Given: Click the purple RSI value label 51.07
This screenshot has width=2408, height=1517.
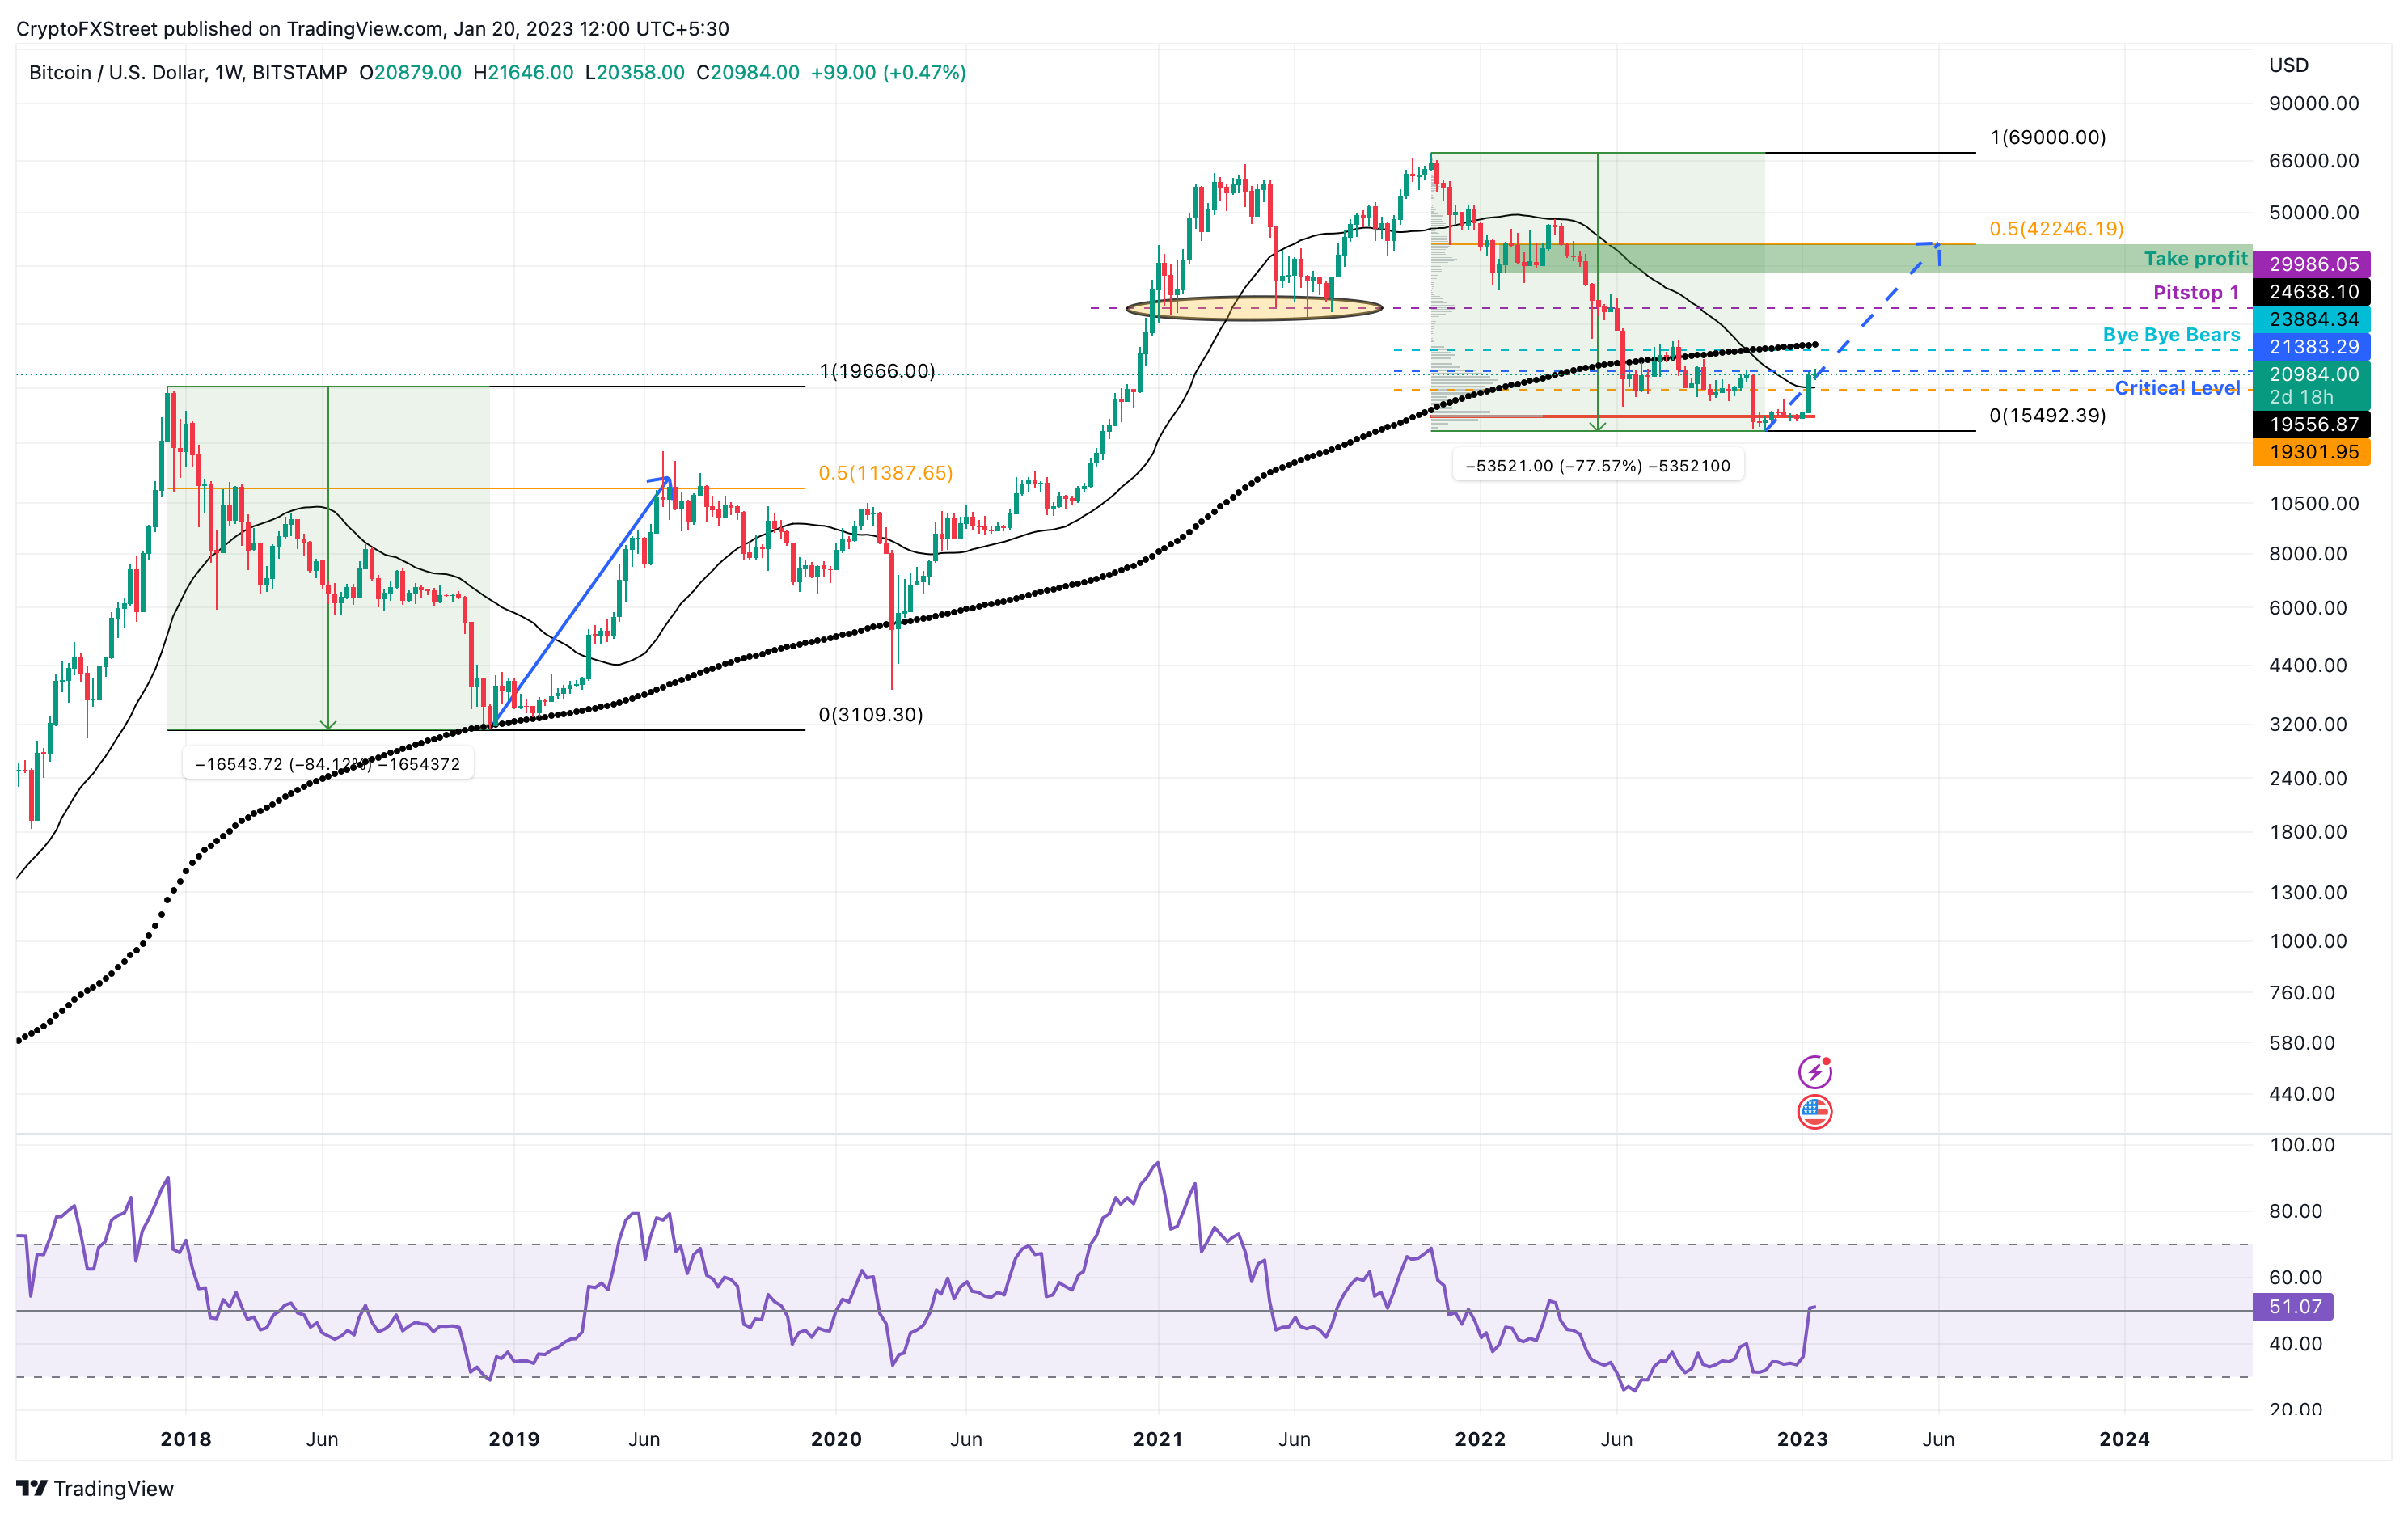Looking at the screenshot, I should (x=2294, y=1306).
